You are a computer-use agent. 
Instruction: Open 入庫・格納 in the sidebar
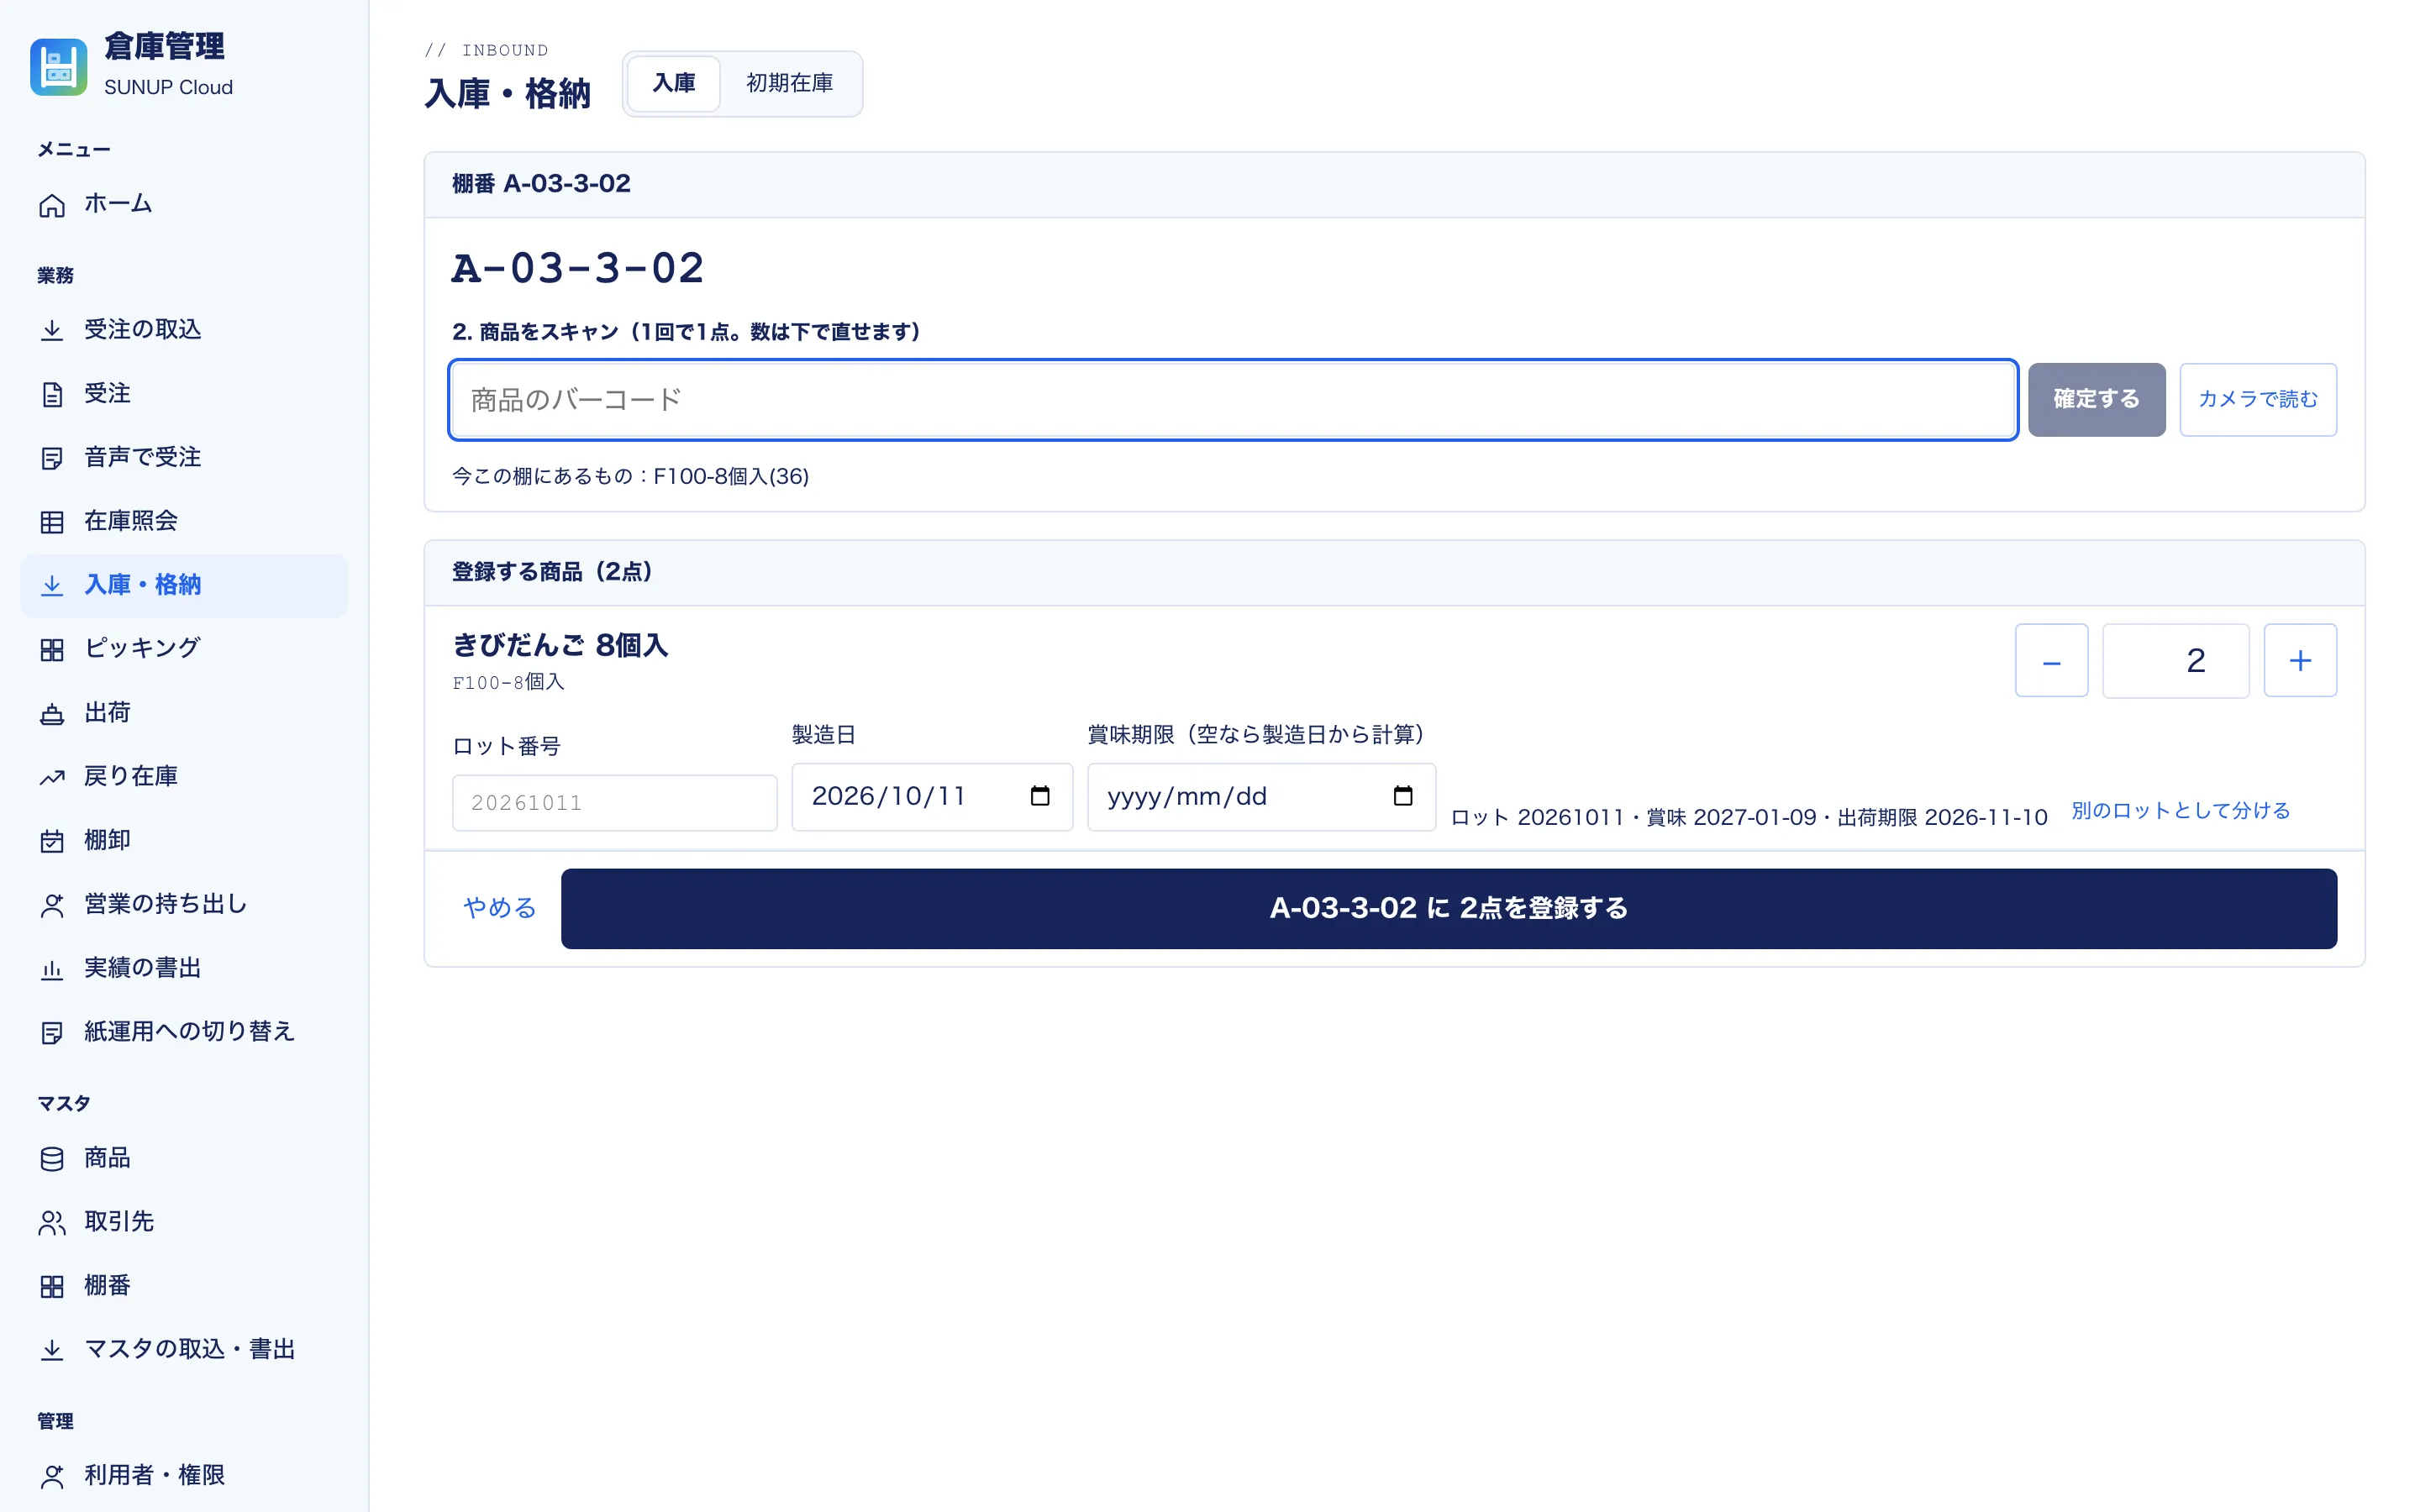tap(184, 585)
